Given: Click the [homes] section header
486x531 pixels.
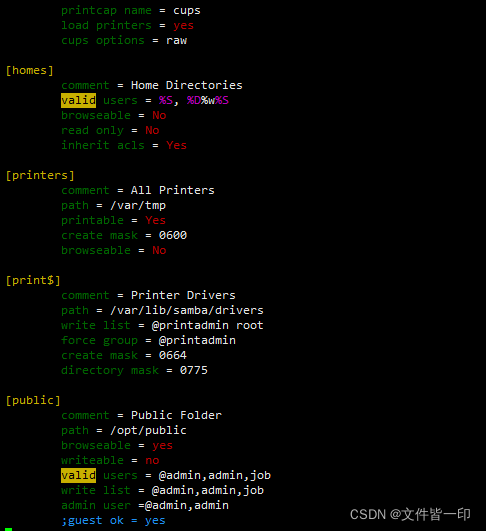Looking at the screenshot, I should click(30, 70).
